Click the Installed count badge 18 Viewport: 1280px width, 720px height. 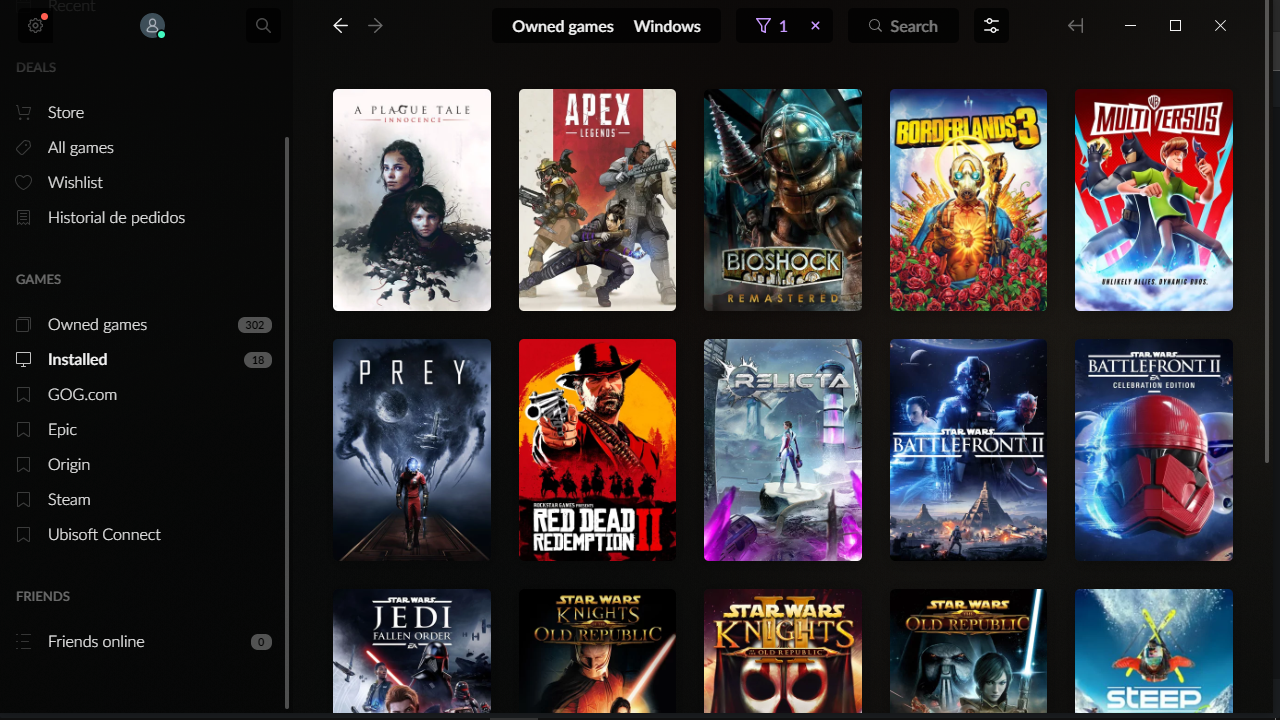258,360
